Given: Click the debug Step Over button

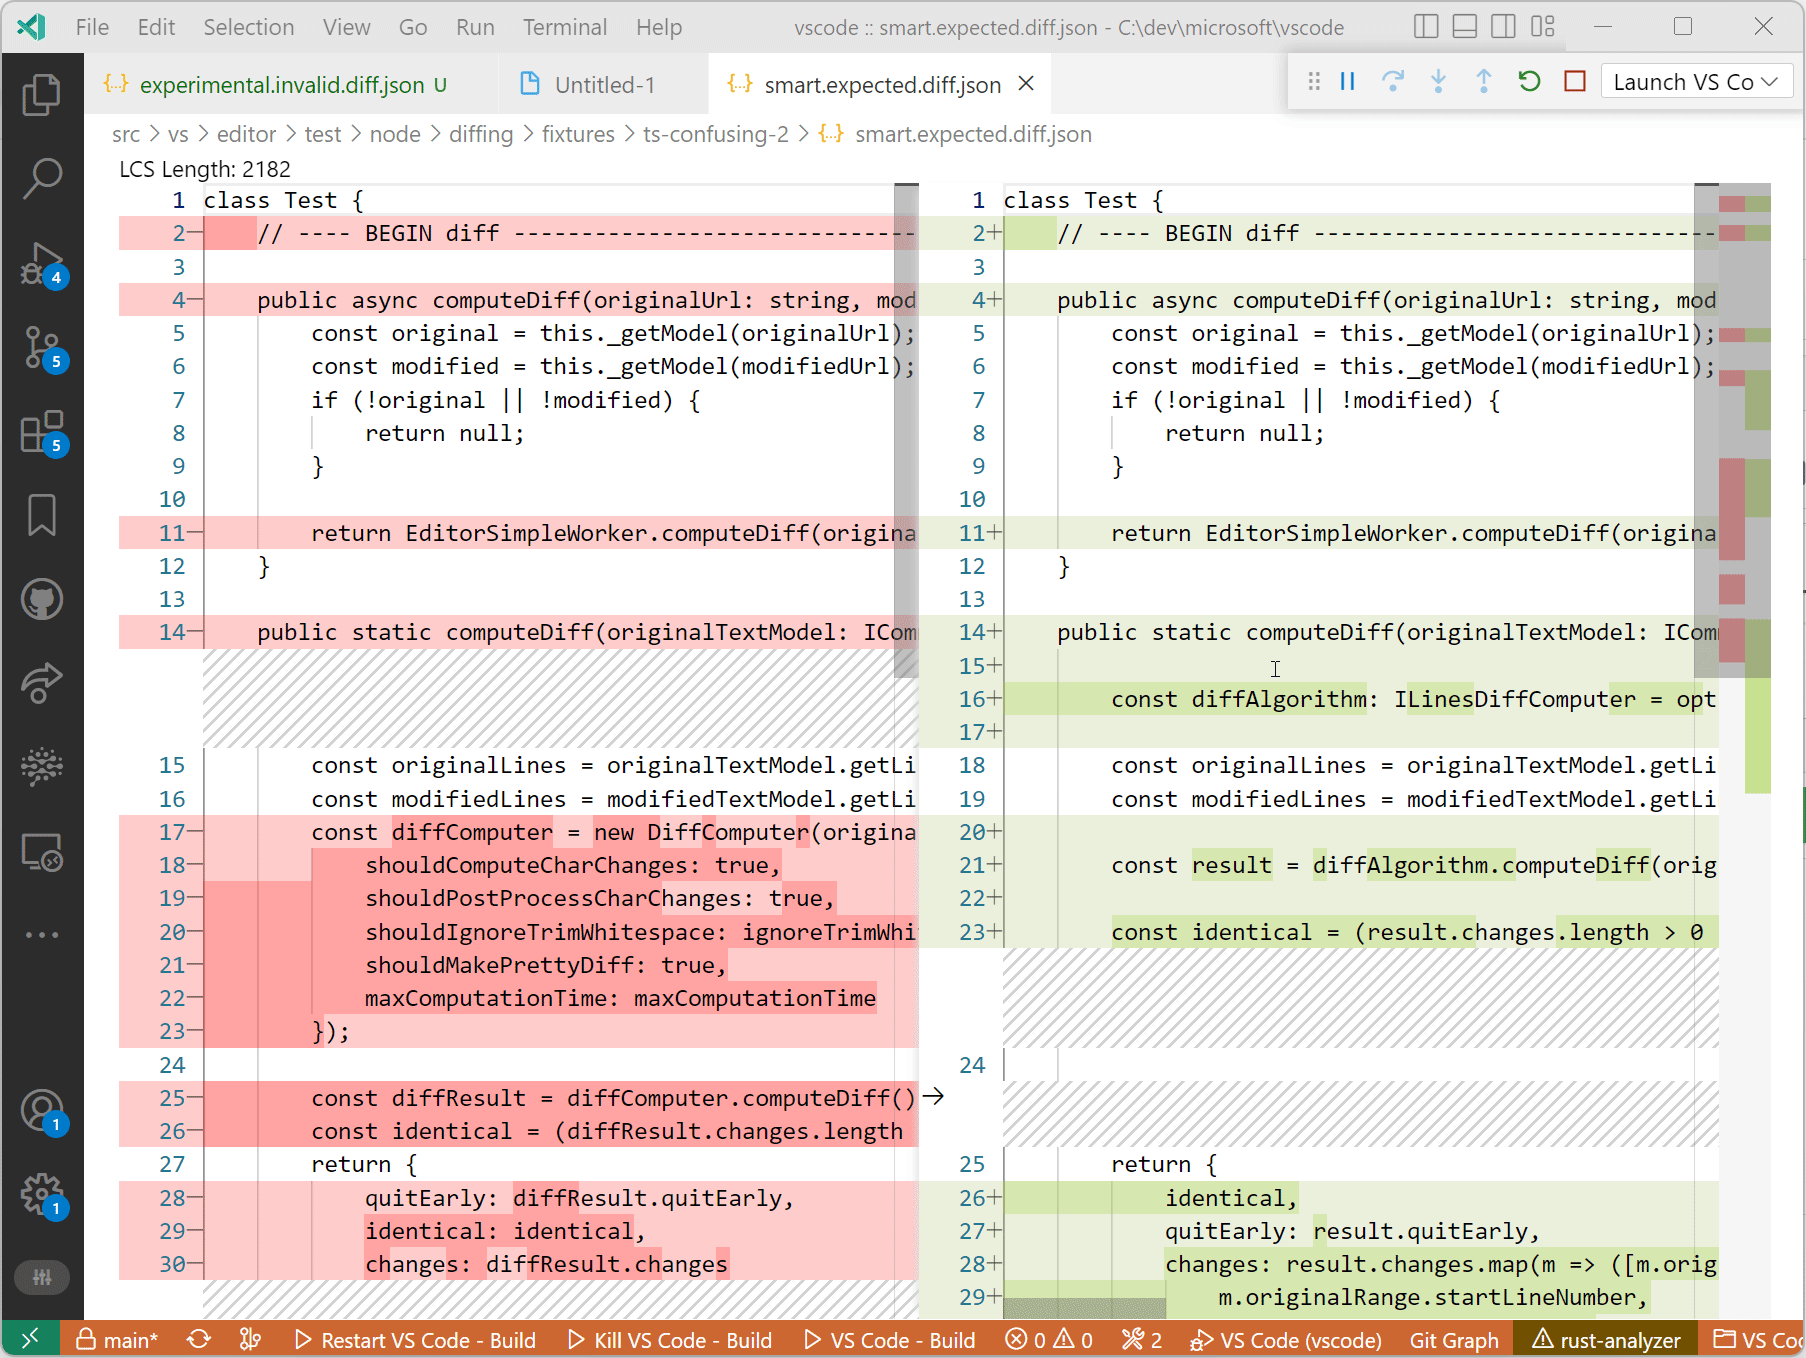Looking at the screenshot, I should [x=1393, y=82].
